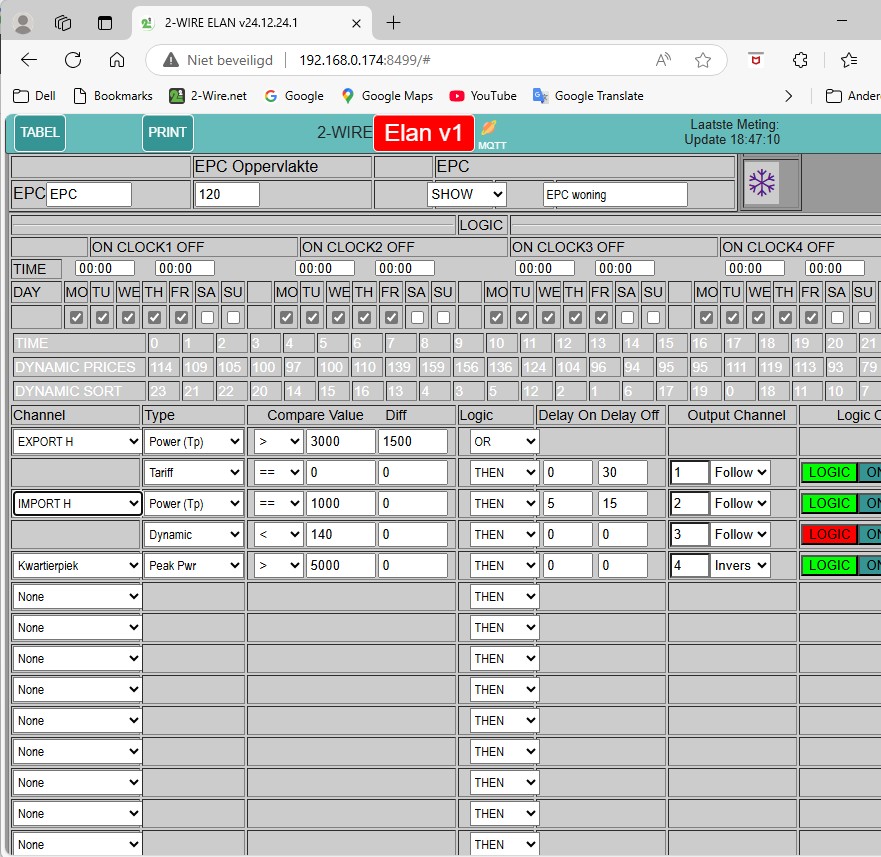The height and width of the screenshot is (857, 881).
Task: Click the browser profile avatar icon
Action: 23,23
